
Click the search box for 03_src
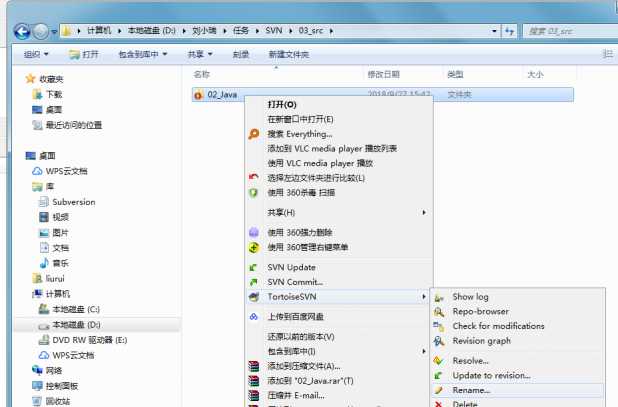[570, 31]
